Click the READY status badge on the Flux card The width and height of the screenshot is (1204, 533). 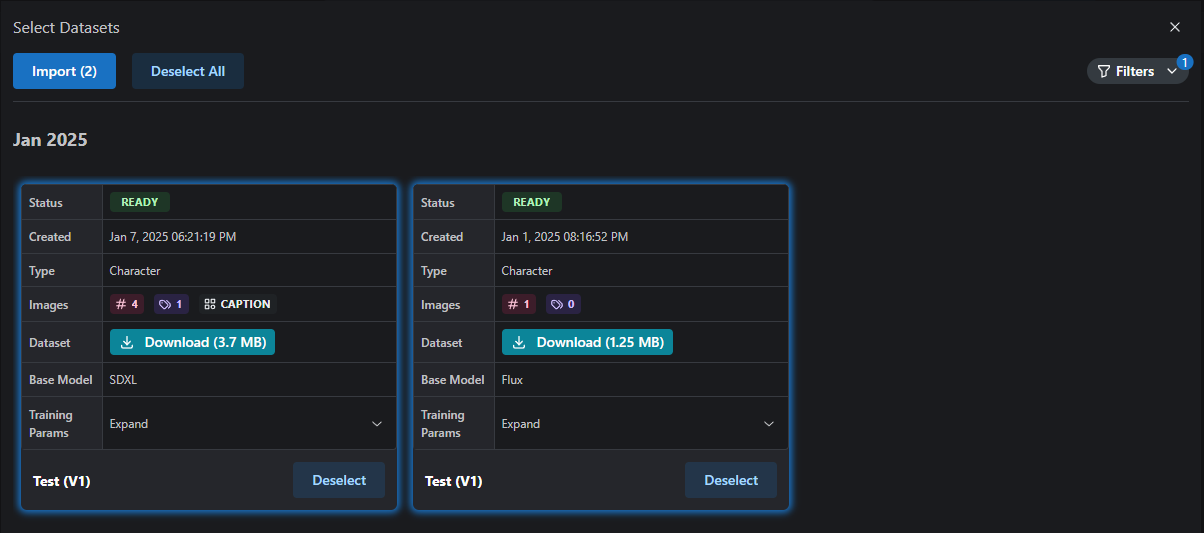(532, 202)
